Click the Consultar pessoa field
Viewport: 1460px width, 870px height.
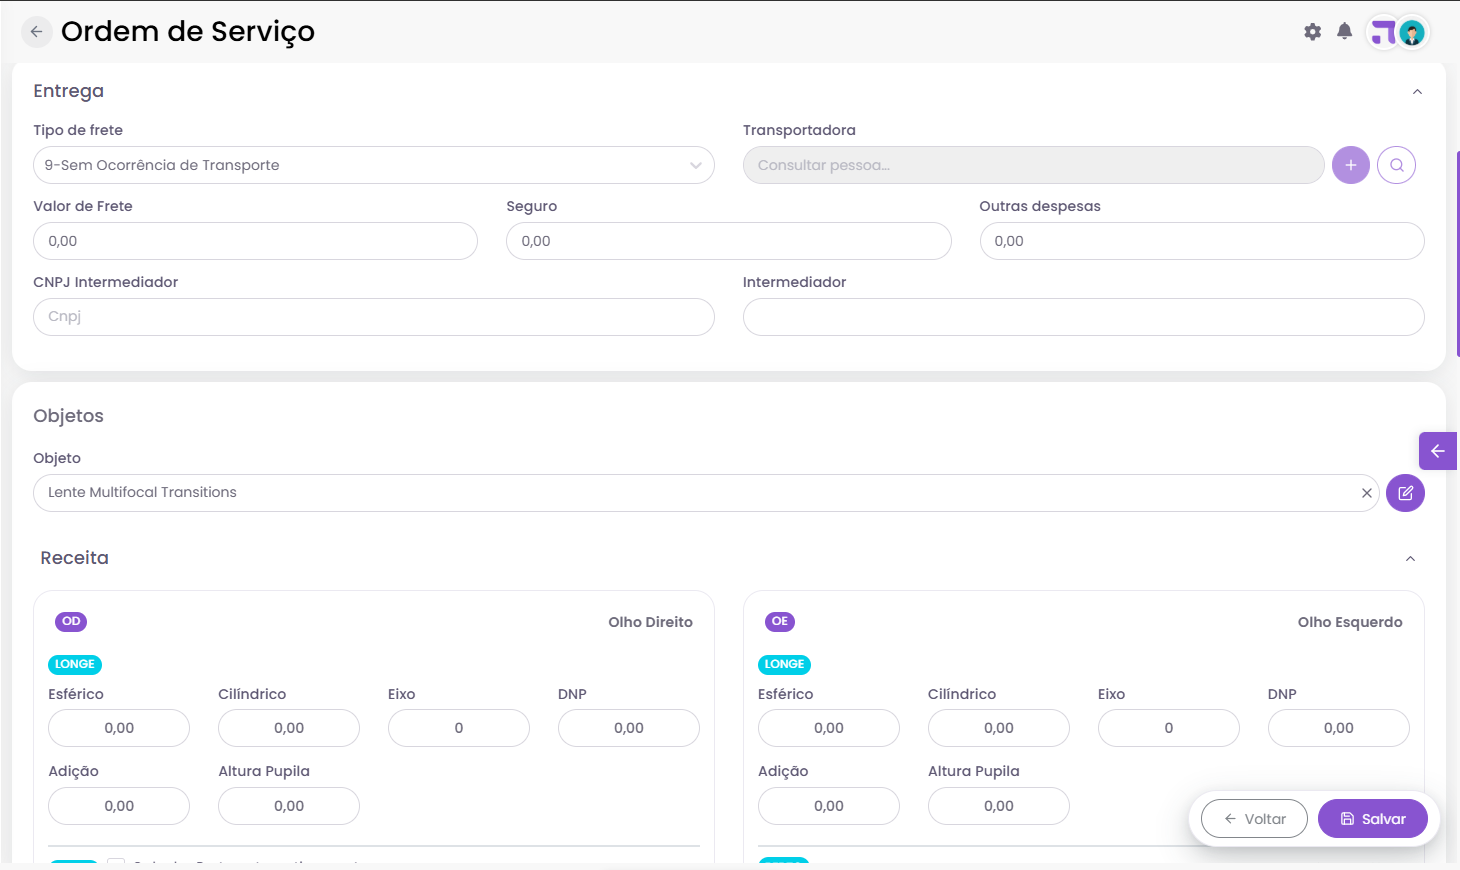(x=1034, y=165)
